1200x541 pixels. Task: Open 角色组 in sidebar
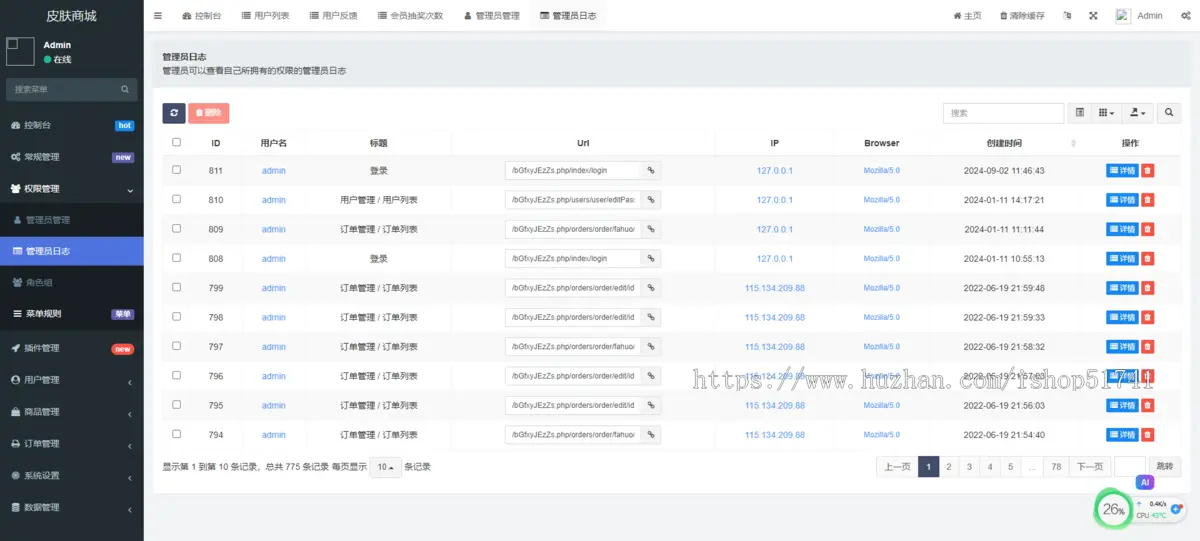[72, 282]
